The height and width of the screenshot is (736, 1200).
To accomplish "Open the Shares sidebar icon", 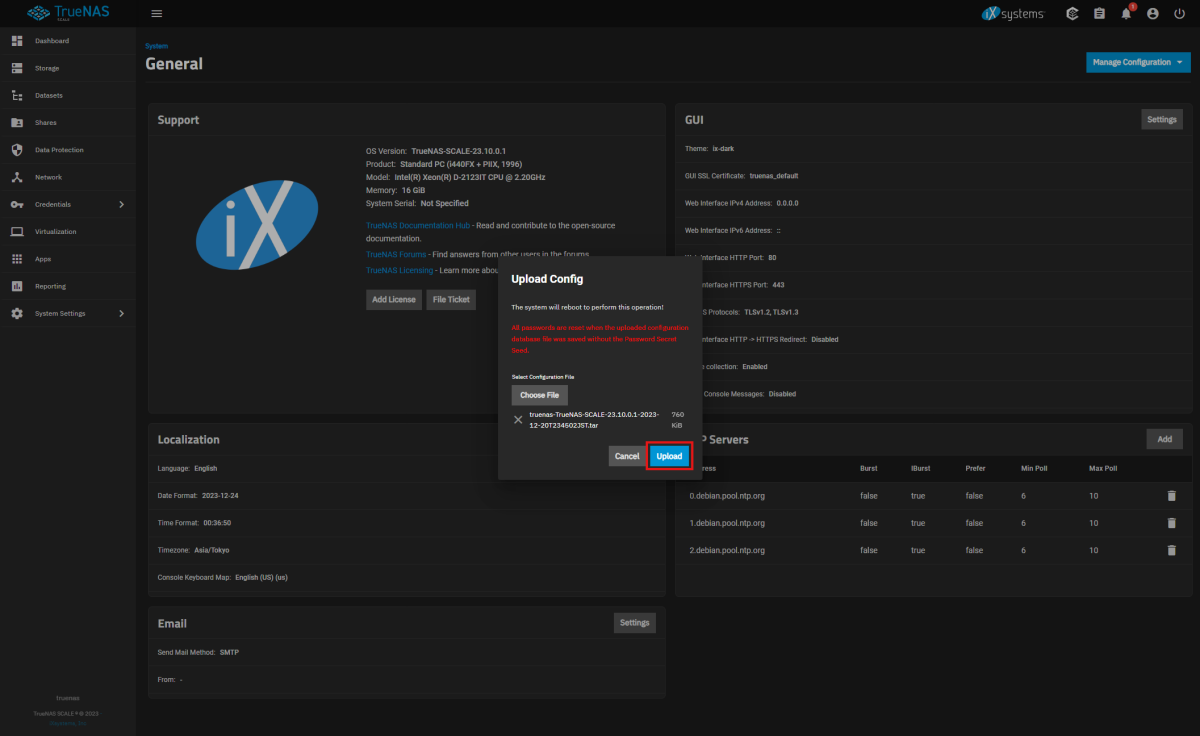I will pos(16,123).
